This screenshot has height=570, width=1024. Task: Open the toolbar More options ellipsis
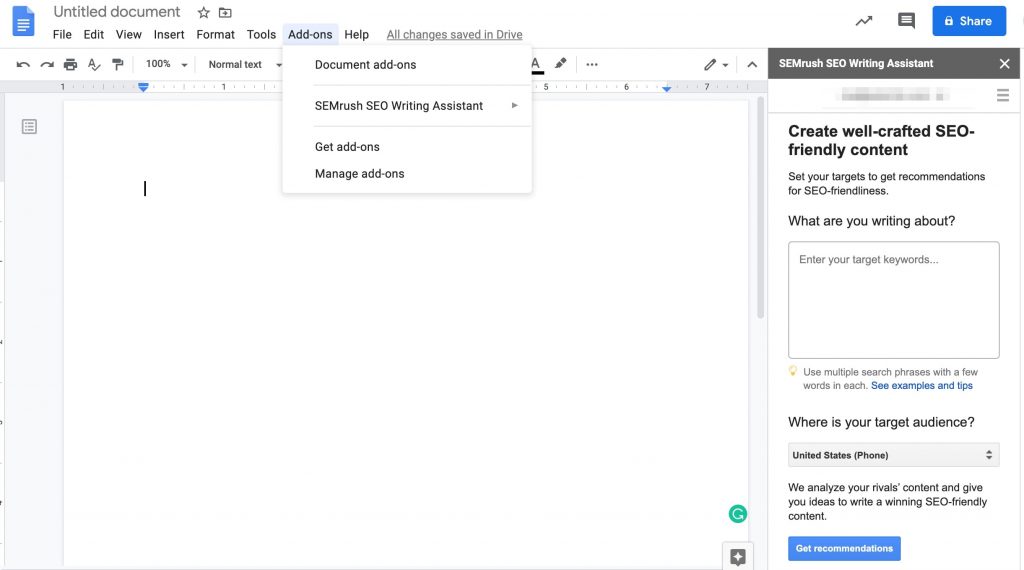coord(592,64)
